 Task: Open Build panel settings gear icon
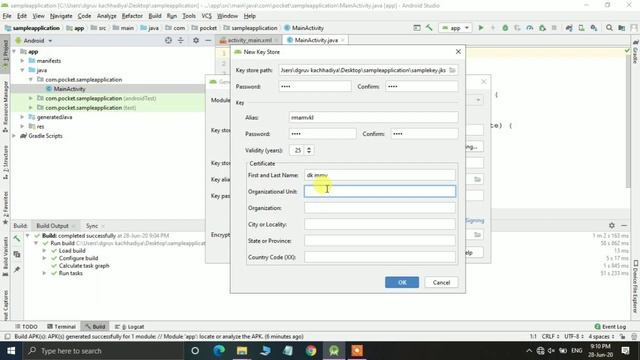coord(611,225)
